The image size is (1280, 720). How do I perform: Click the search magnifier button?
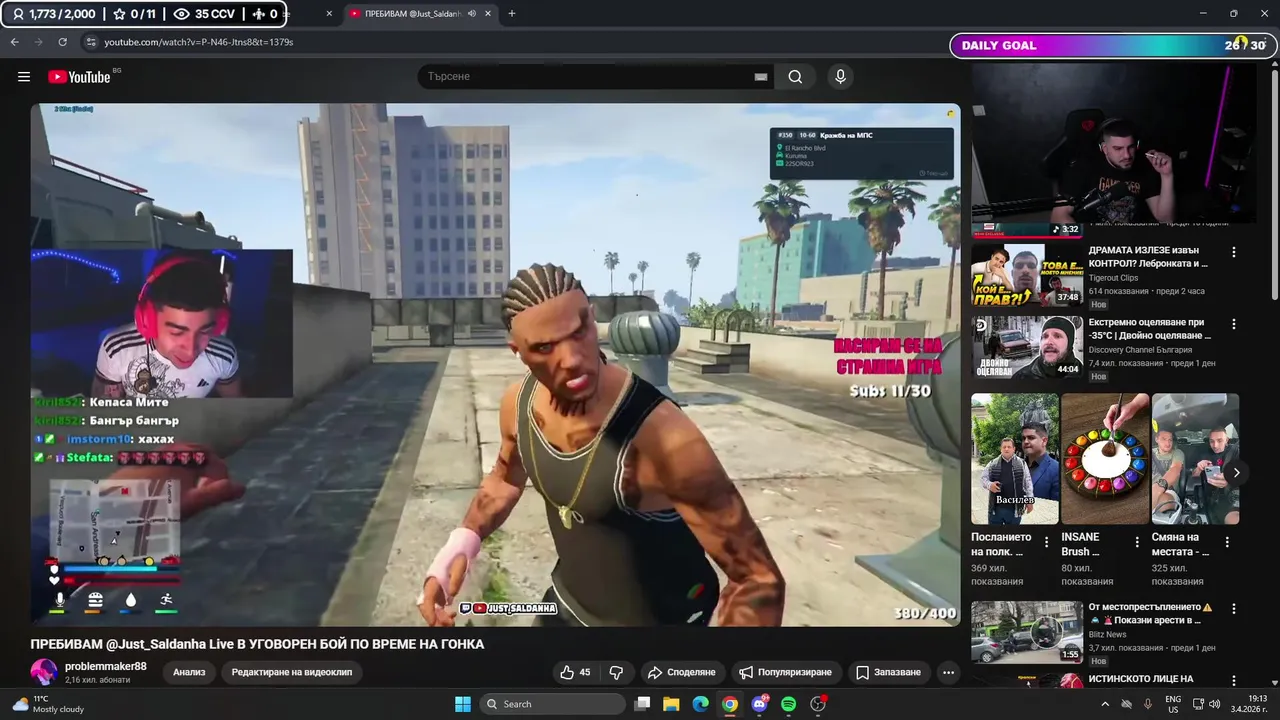coord(795,77)
